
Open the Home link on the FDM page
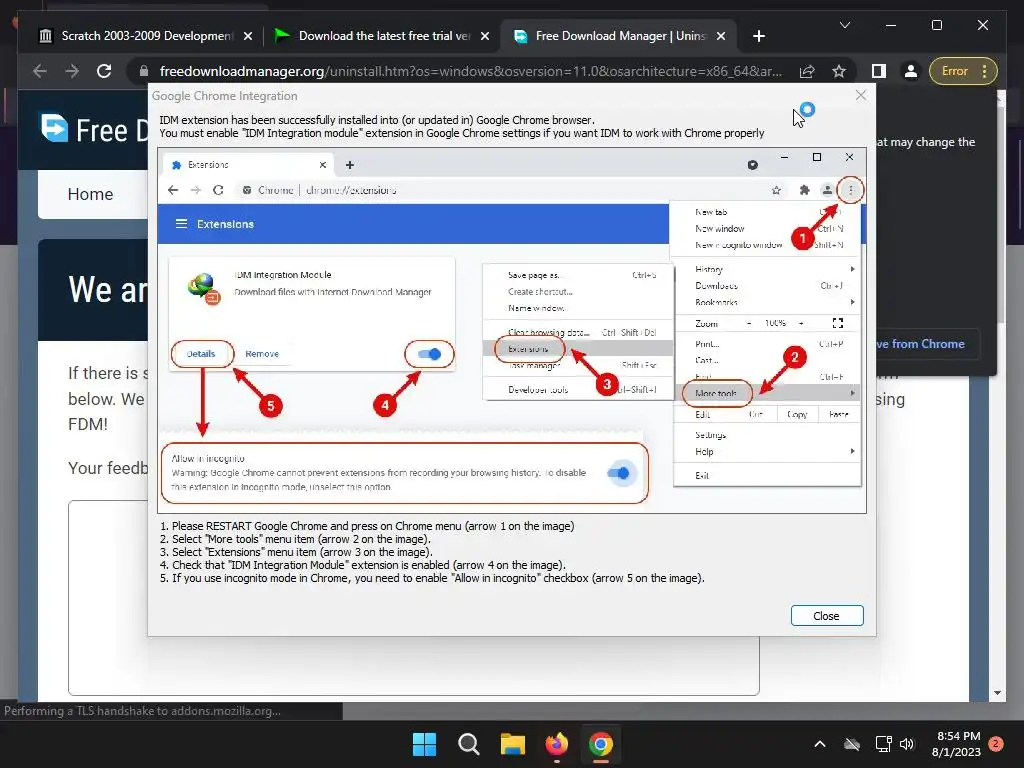coord(91,194)
